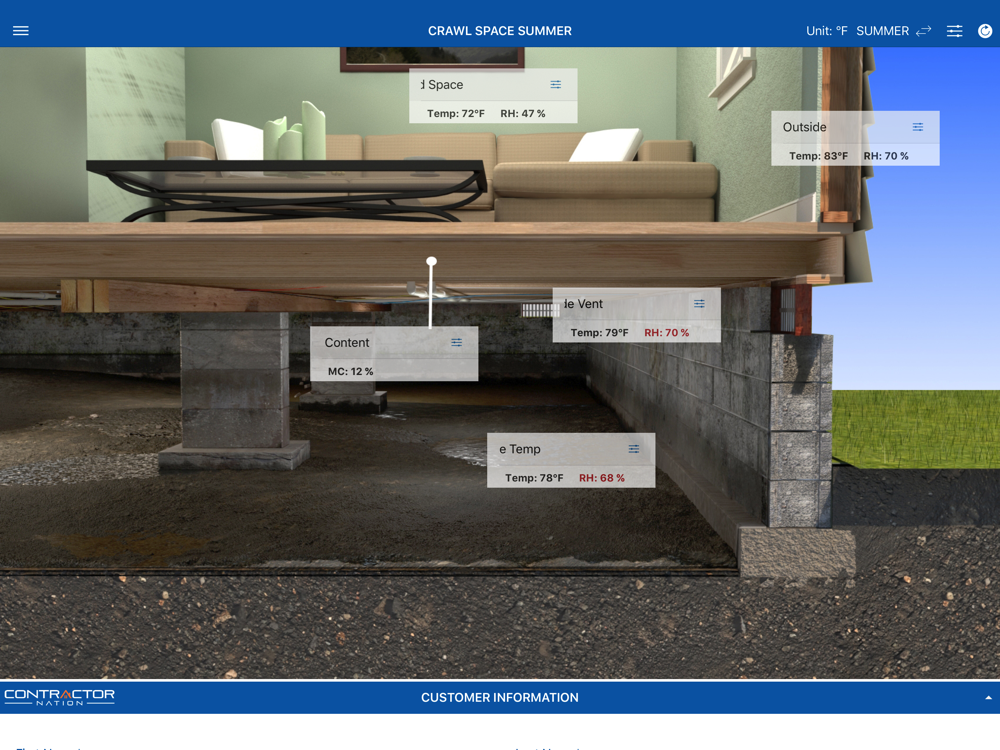Click the Contractor Nation logo
Image resolution: width=1000 pixels, height=750 pixels.
(59, 696)
